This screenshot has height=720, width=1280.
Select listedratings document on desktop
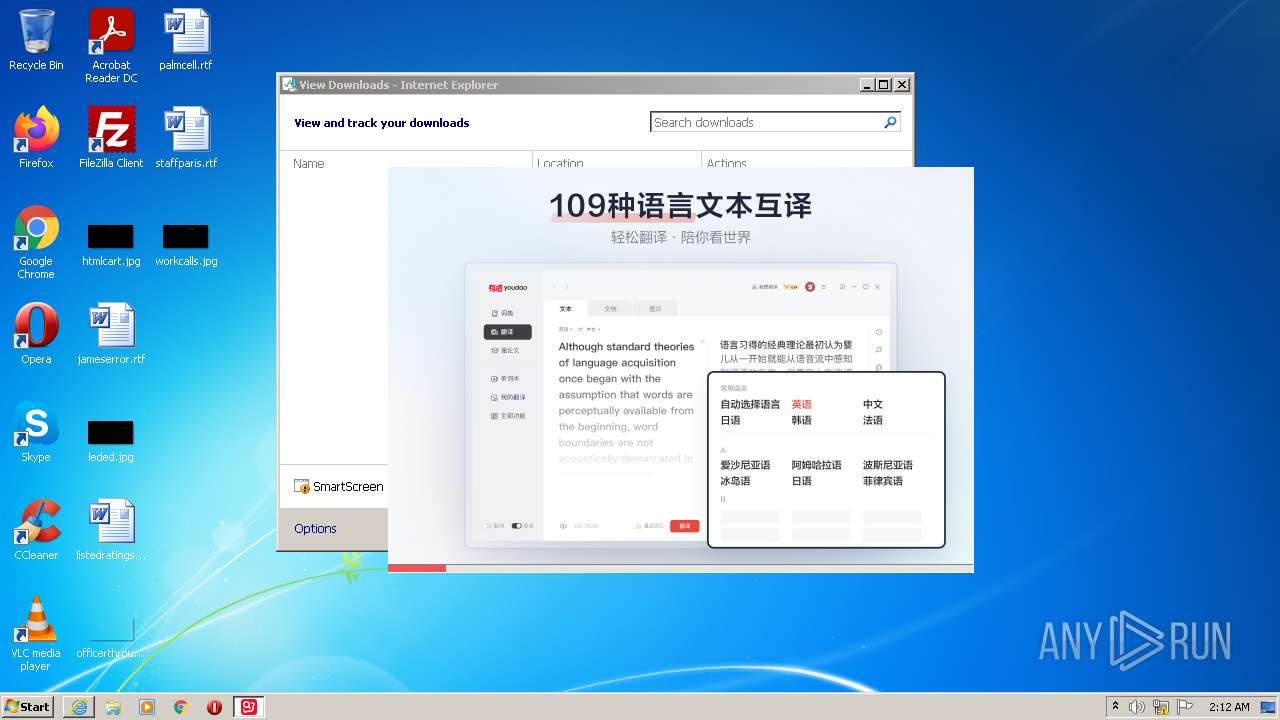tap(111, 530)
